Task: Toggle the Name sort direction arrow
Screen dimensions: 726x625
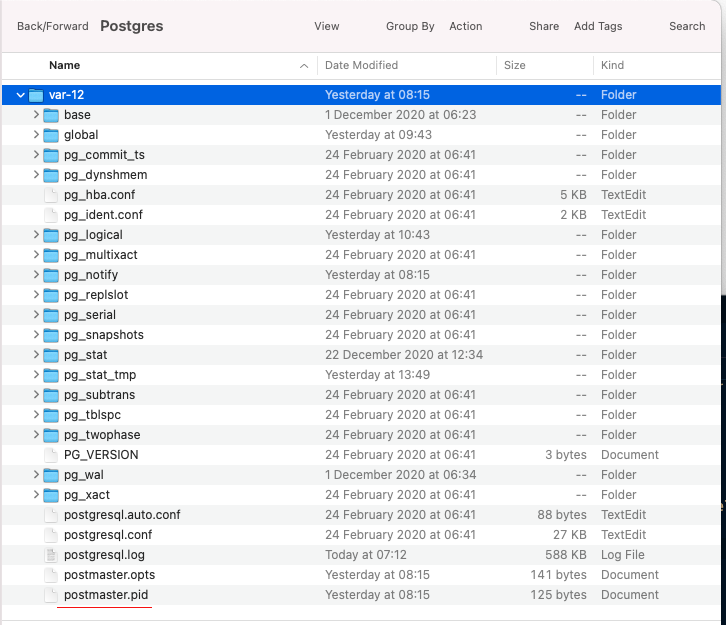Action: (304, 66)
